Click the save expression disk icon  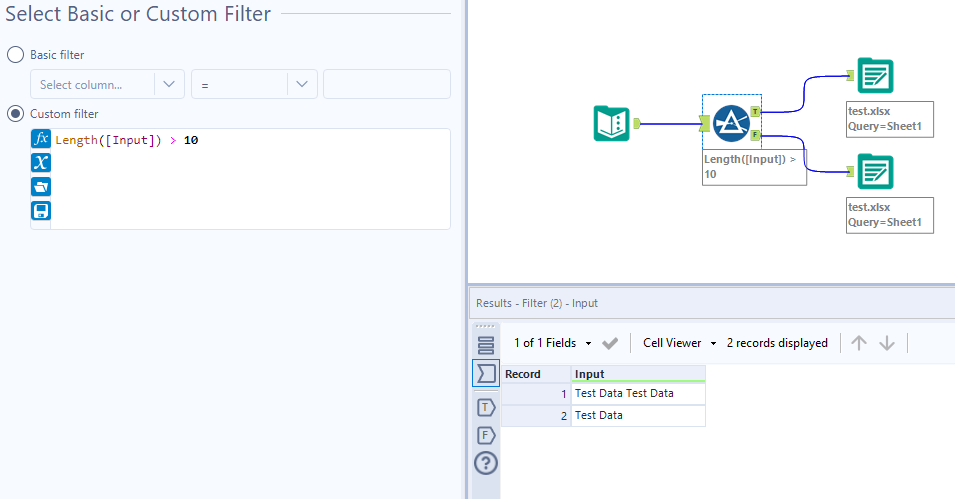(41, 211)
